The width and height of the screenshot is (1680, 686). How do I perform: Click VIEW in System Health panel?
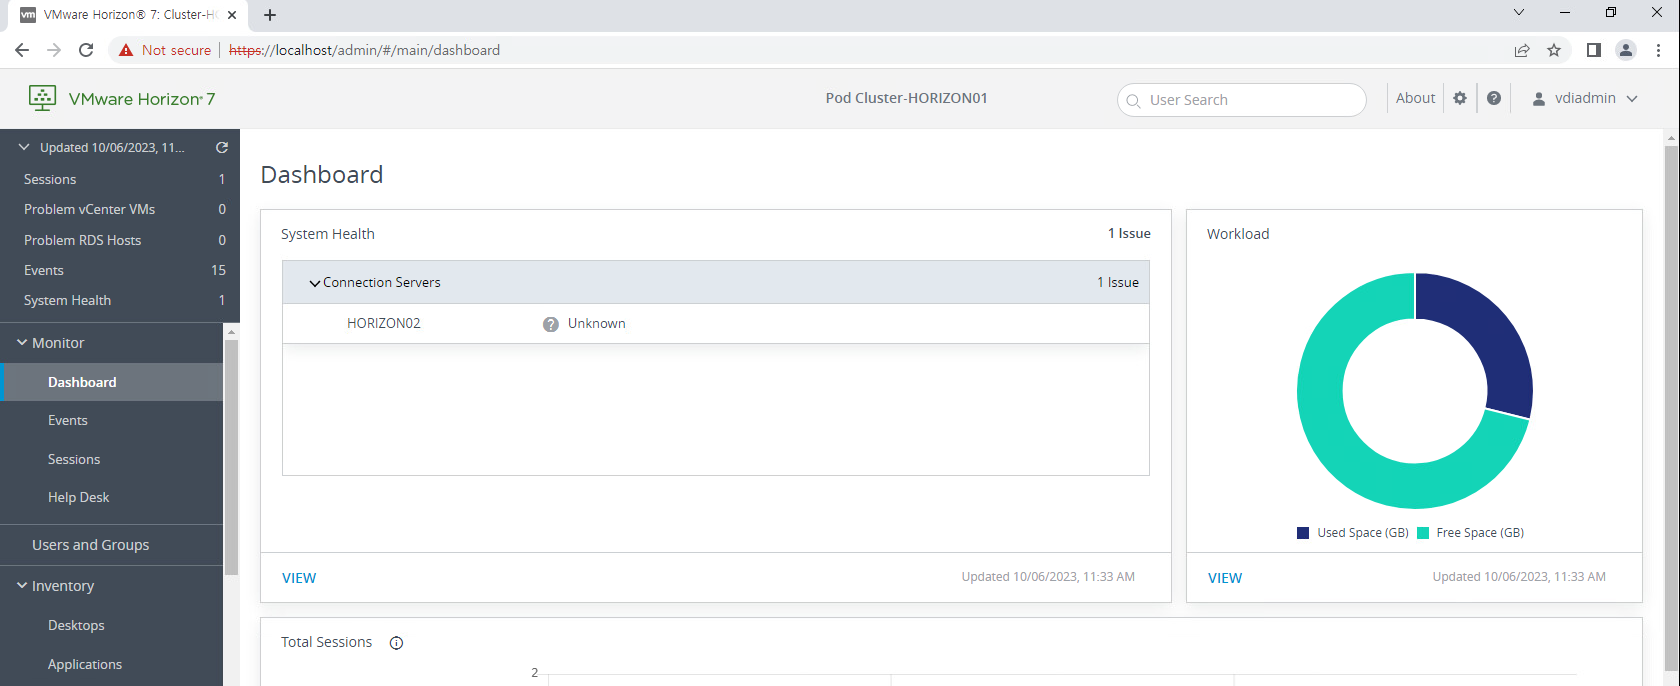coord(299,578)
